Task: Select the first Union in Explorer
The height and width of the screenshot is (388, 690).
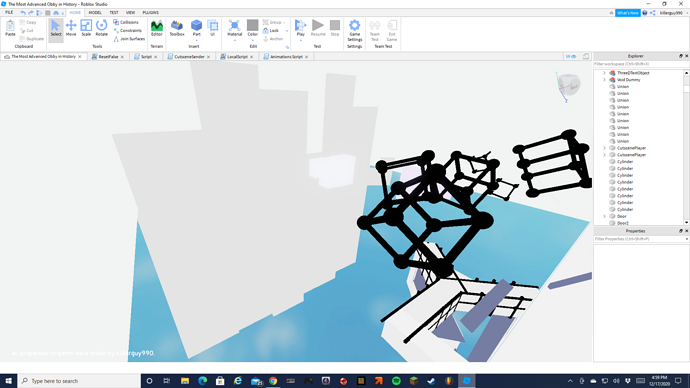Action: [x=623, y=87]
